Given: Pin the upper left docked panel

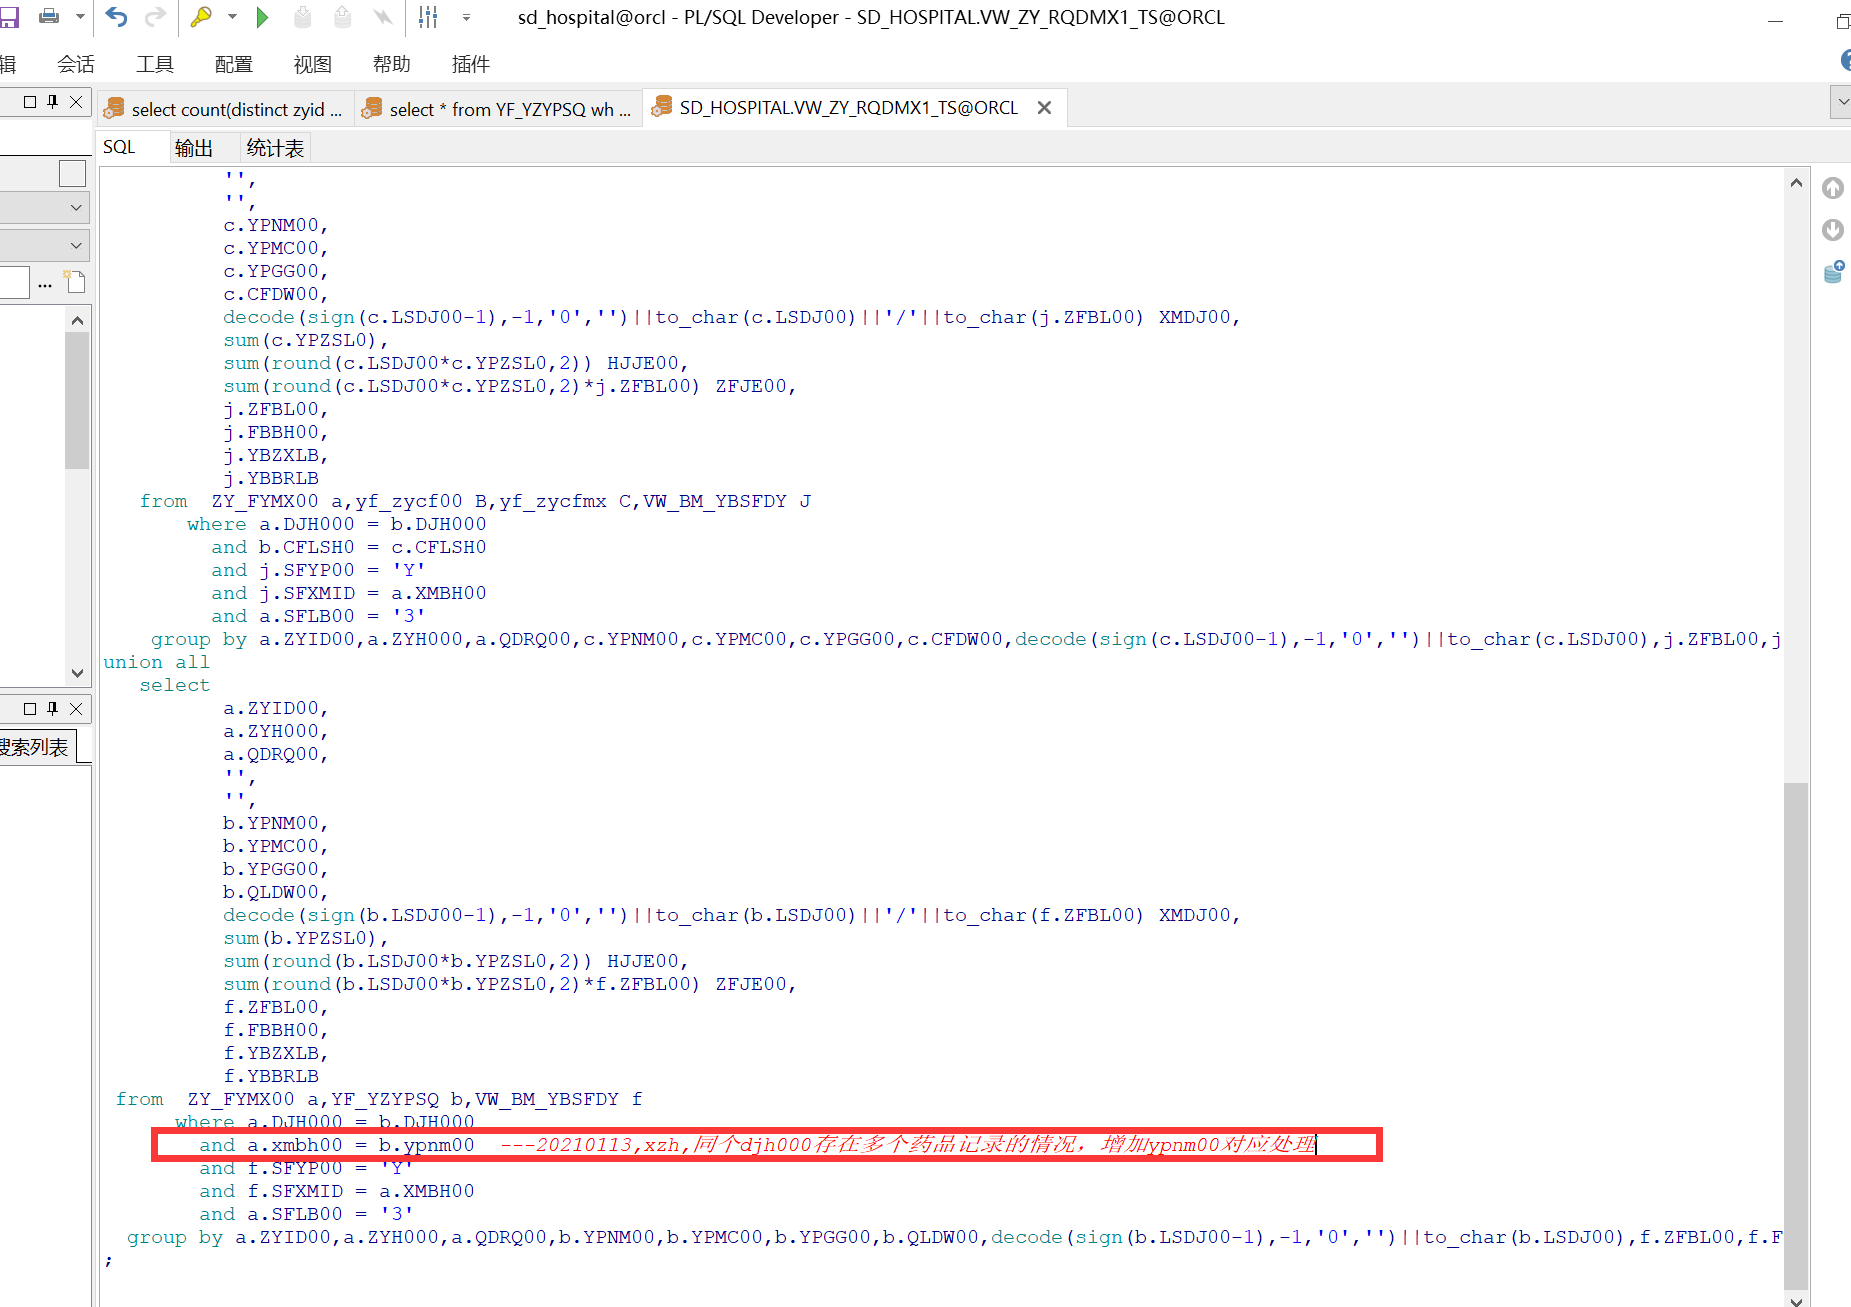Looking at the screenshot, I should click(x=53, y=102).
